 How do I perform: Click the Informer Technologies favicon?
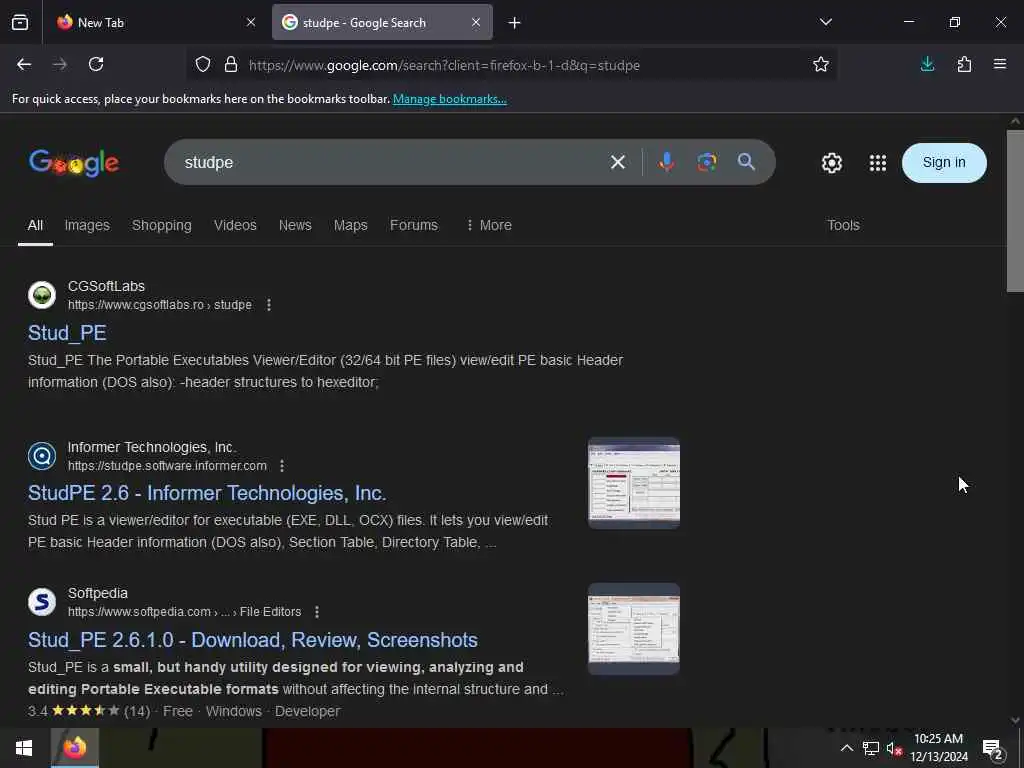click(42, 456)
